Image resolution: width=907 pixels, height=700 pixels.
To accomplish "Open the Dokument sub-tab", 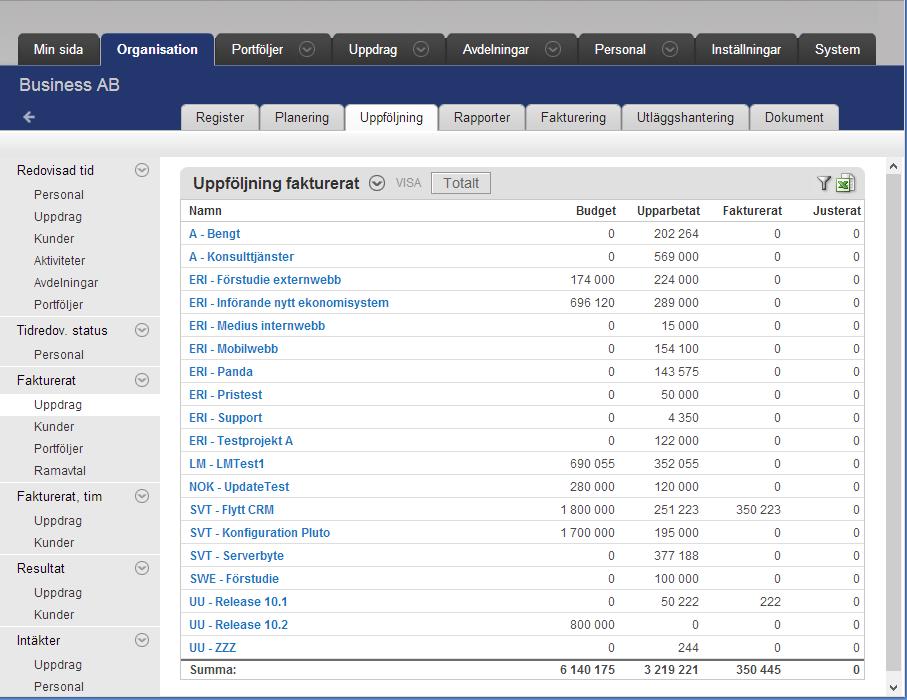I will pos(794,117).
